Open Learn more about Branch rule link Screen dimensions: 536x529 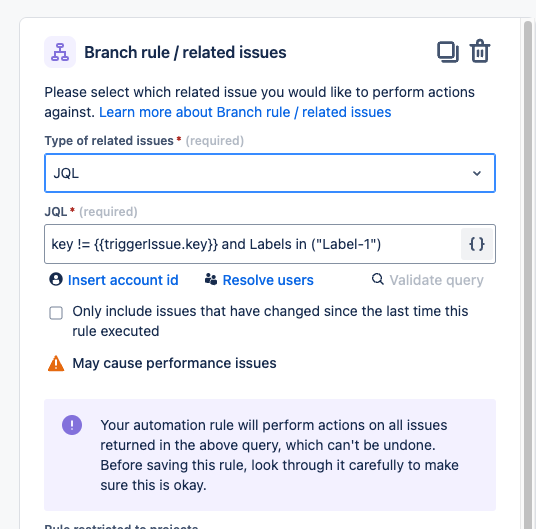(245, 112)
